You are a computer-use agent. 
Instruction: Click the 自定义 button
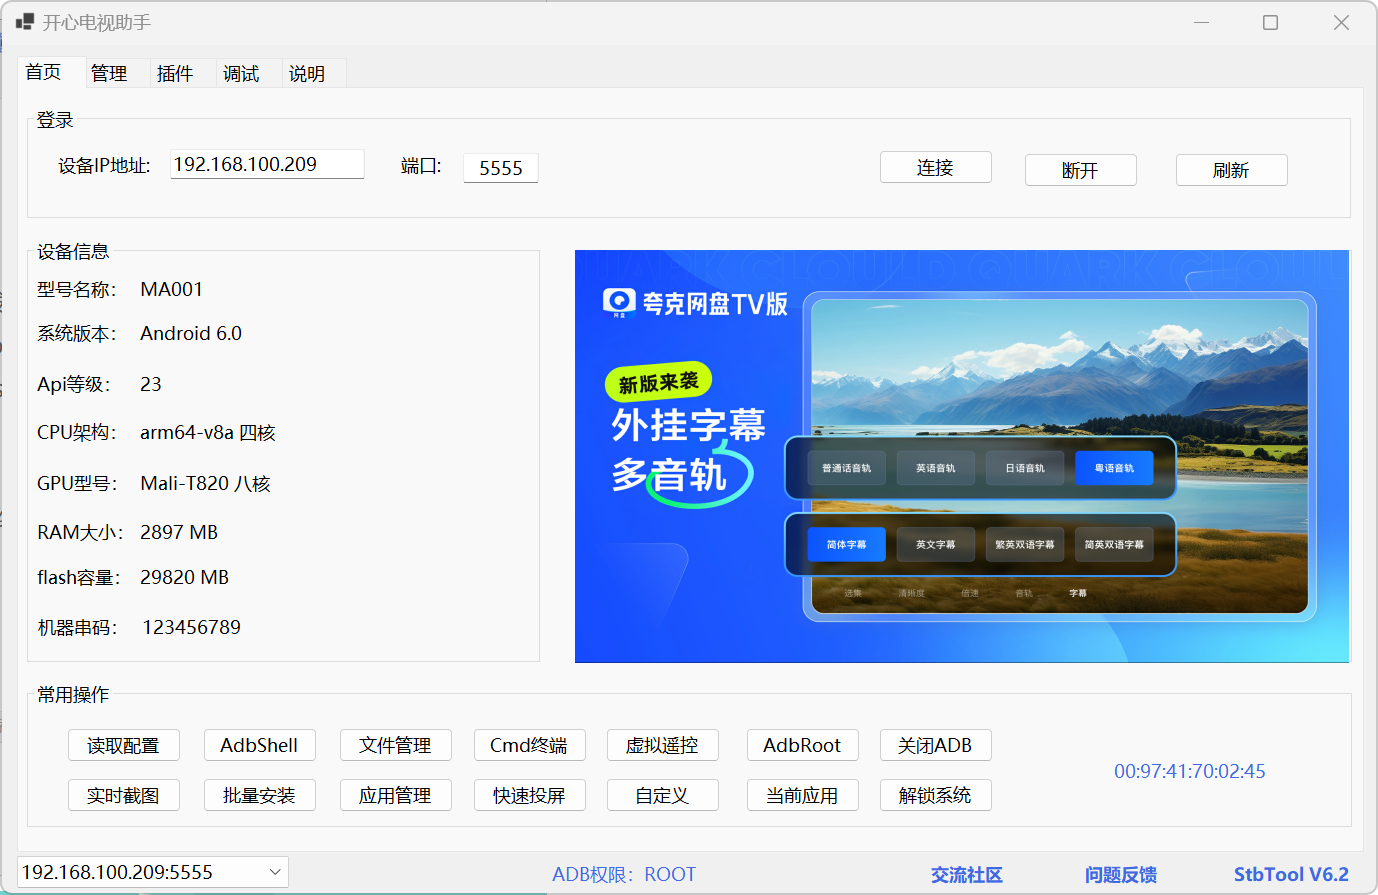[663, 796]
